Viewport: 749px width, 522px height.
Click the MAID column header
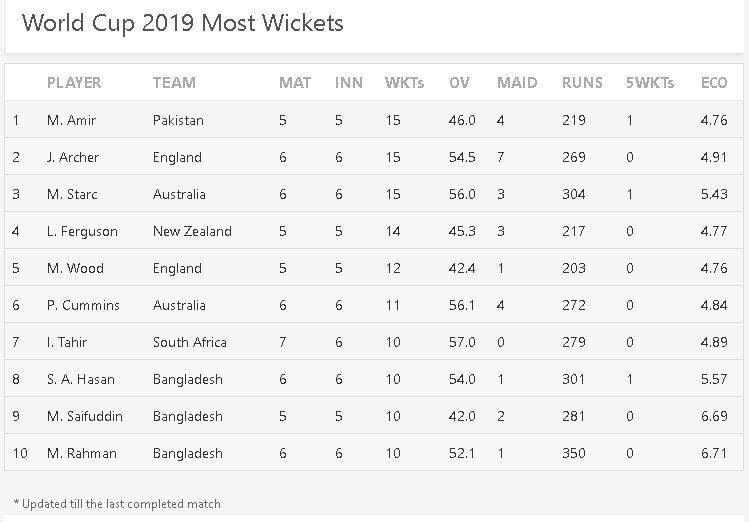pyautogui.click(x=517, y=83)
